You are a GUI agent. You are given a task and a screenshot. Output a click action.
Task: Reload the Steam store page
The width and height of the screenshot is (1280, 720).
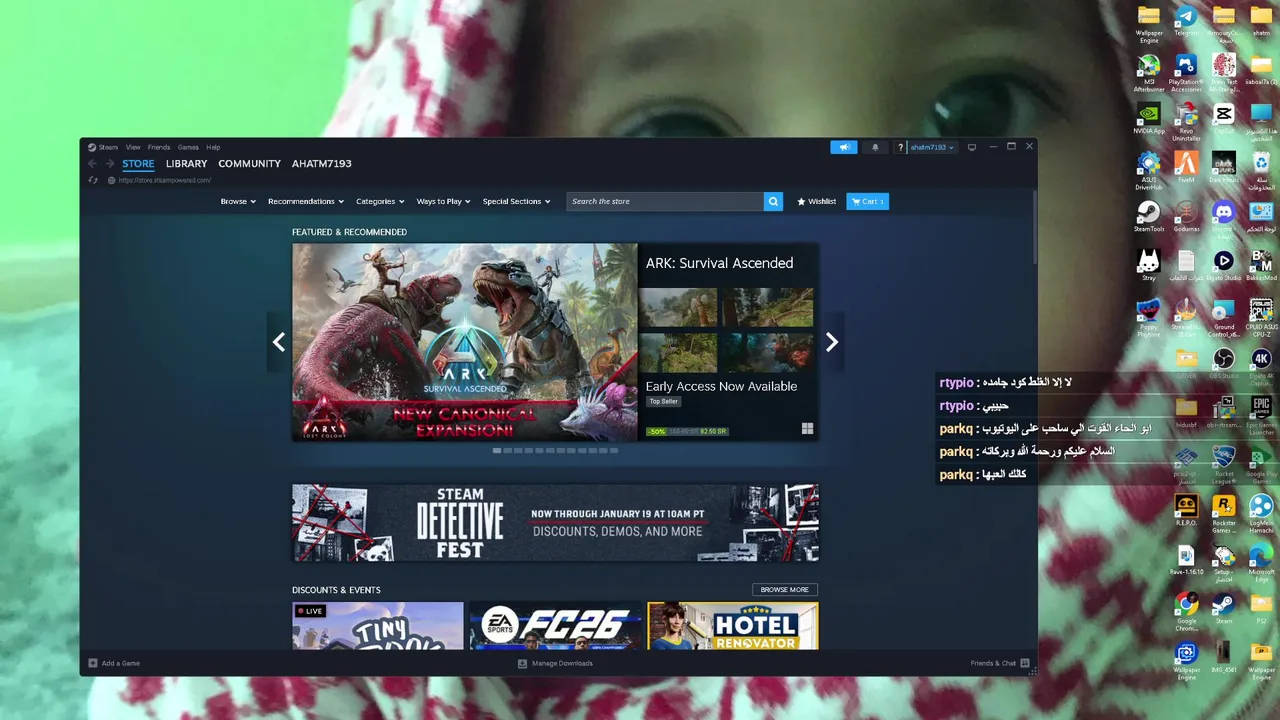(x=93, y=180)
